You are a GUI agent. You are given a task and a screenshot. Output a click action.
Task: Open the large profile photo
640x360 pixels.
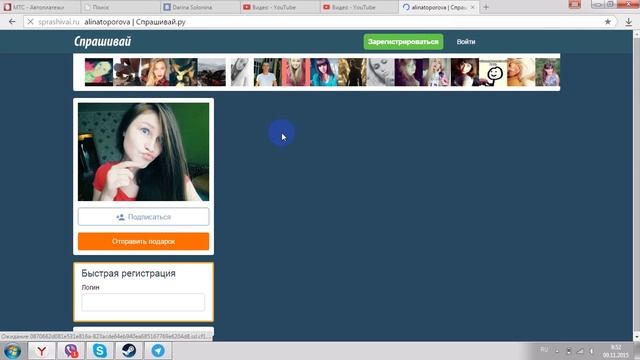[x=143, y=152]
